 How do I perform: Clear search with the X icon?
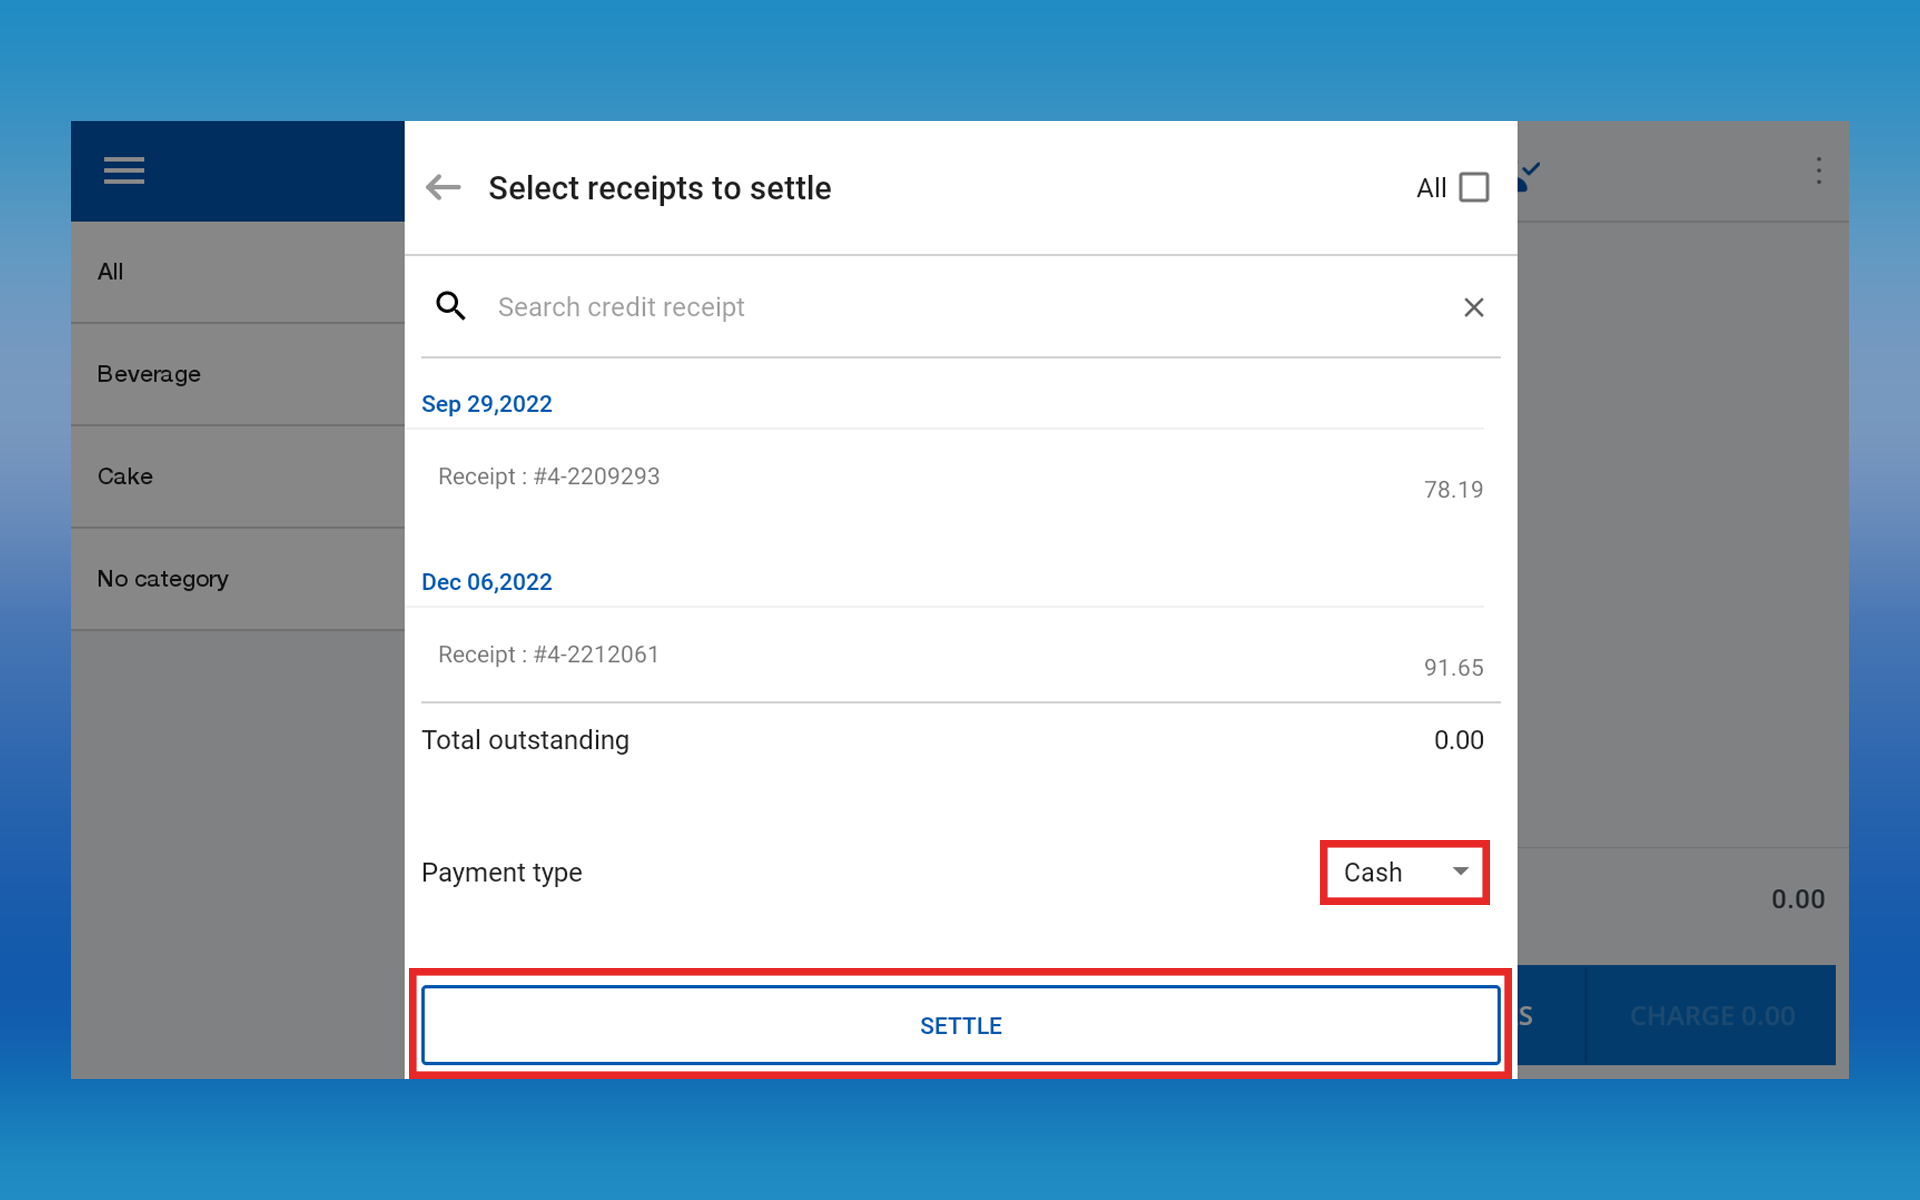tap(1473, 307)
